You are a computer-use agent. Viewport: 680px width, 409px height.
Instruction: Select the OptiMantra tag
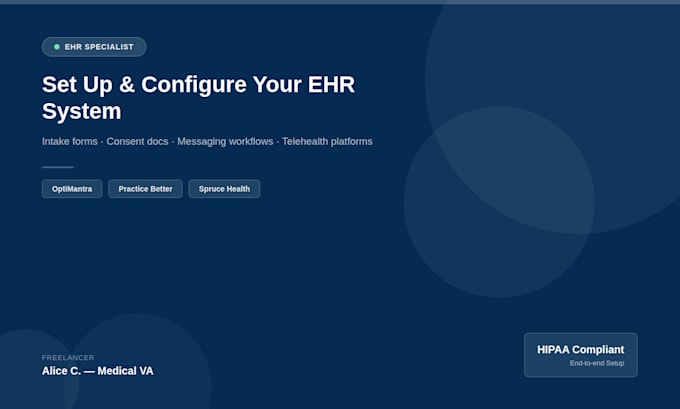click(72, 189)
